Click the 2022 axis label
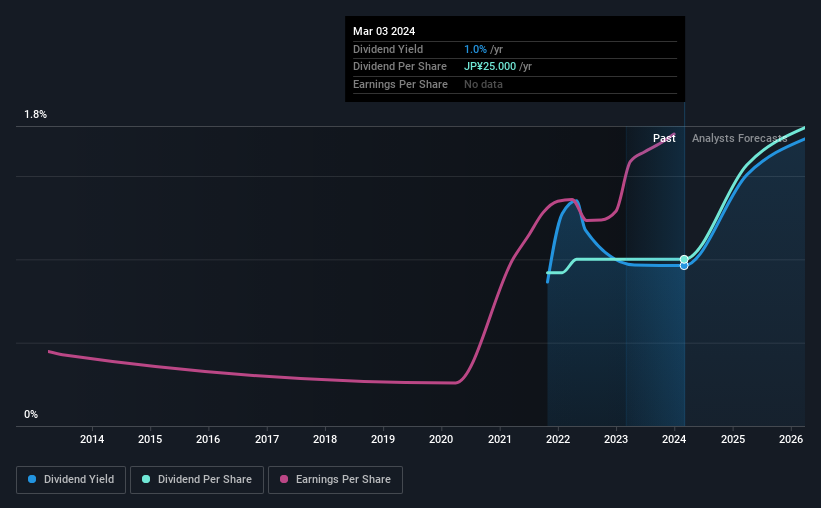The image size is (821, 508). tap(558, 439)
